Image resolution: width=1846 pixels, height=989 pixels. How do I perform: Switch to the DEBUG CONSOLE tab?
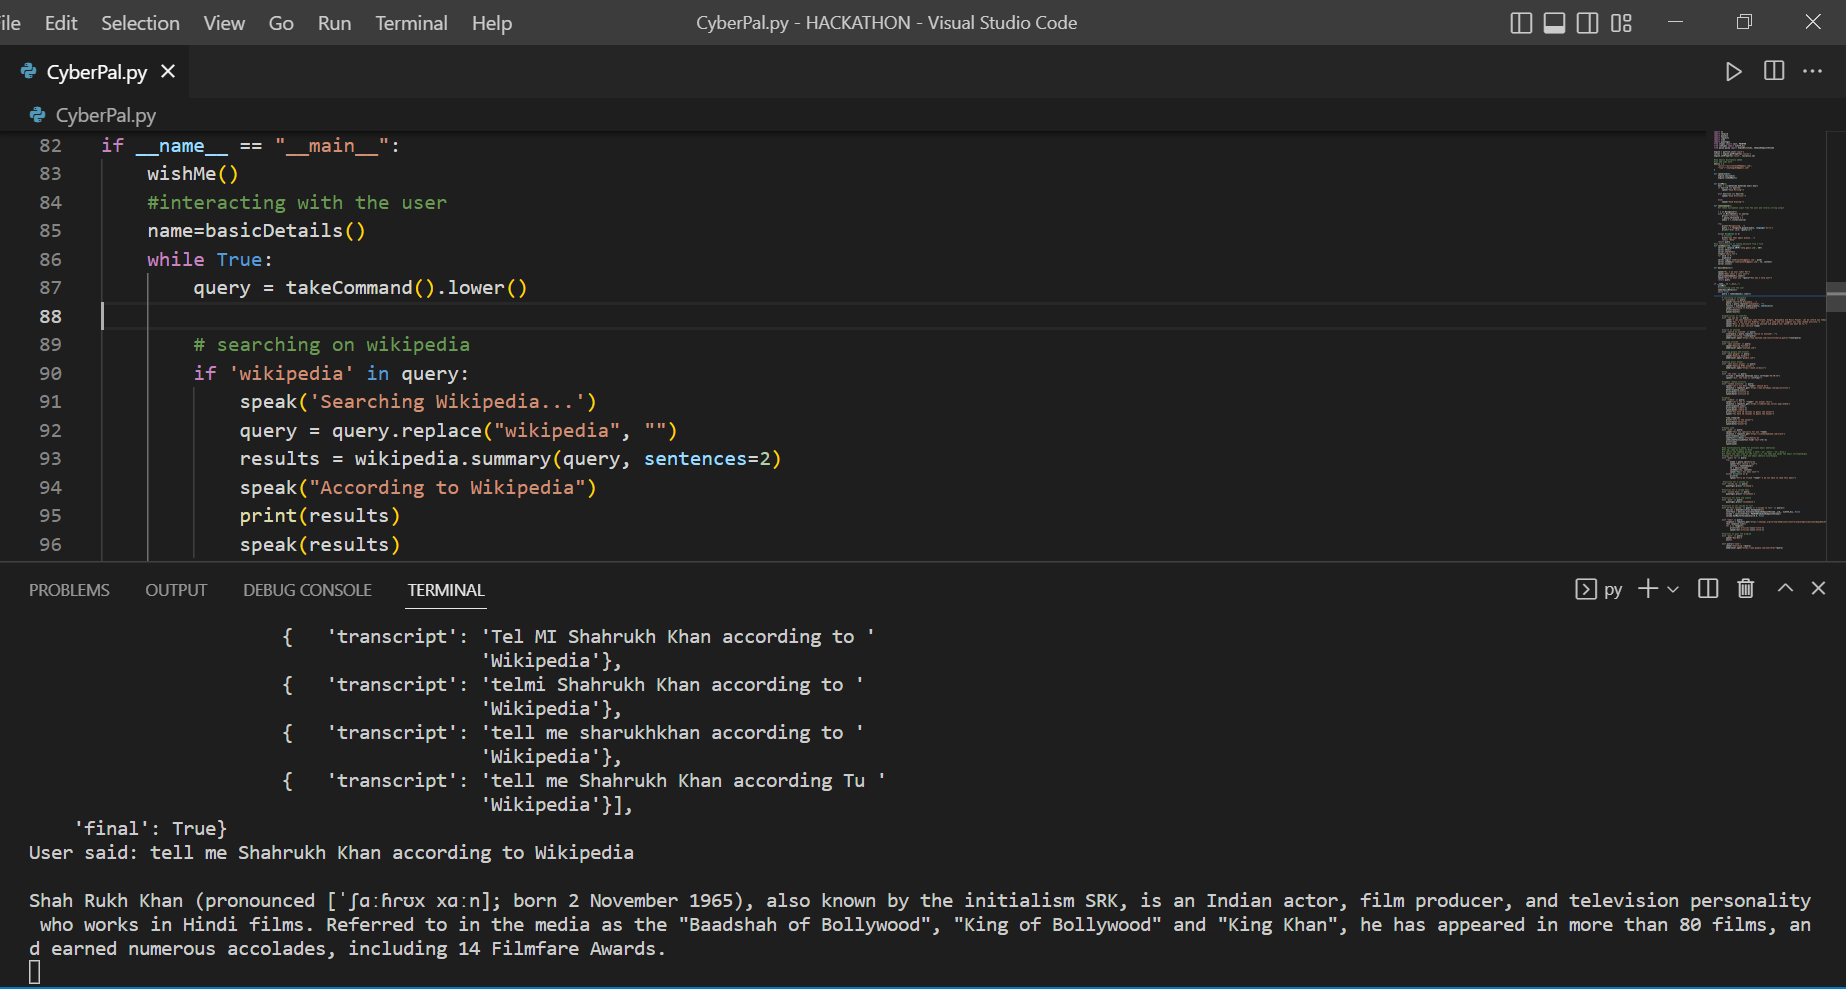coord(307,590)
